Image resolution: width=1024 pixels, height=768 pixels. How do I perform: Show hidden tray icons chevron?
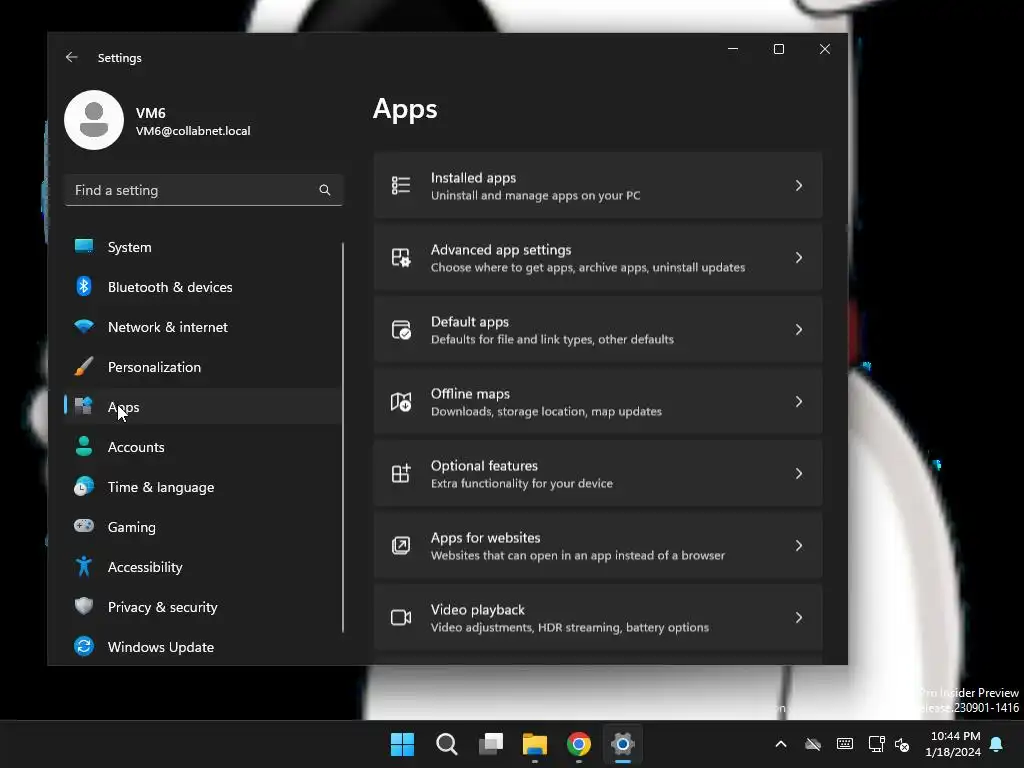click(781, 744)
